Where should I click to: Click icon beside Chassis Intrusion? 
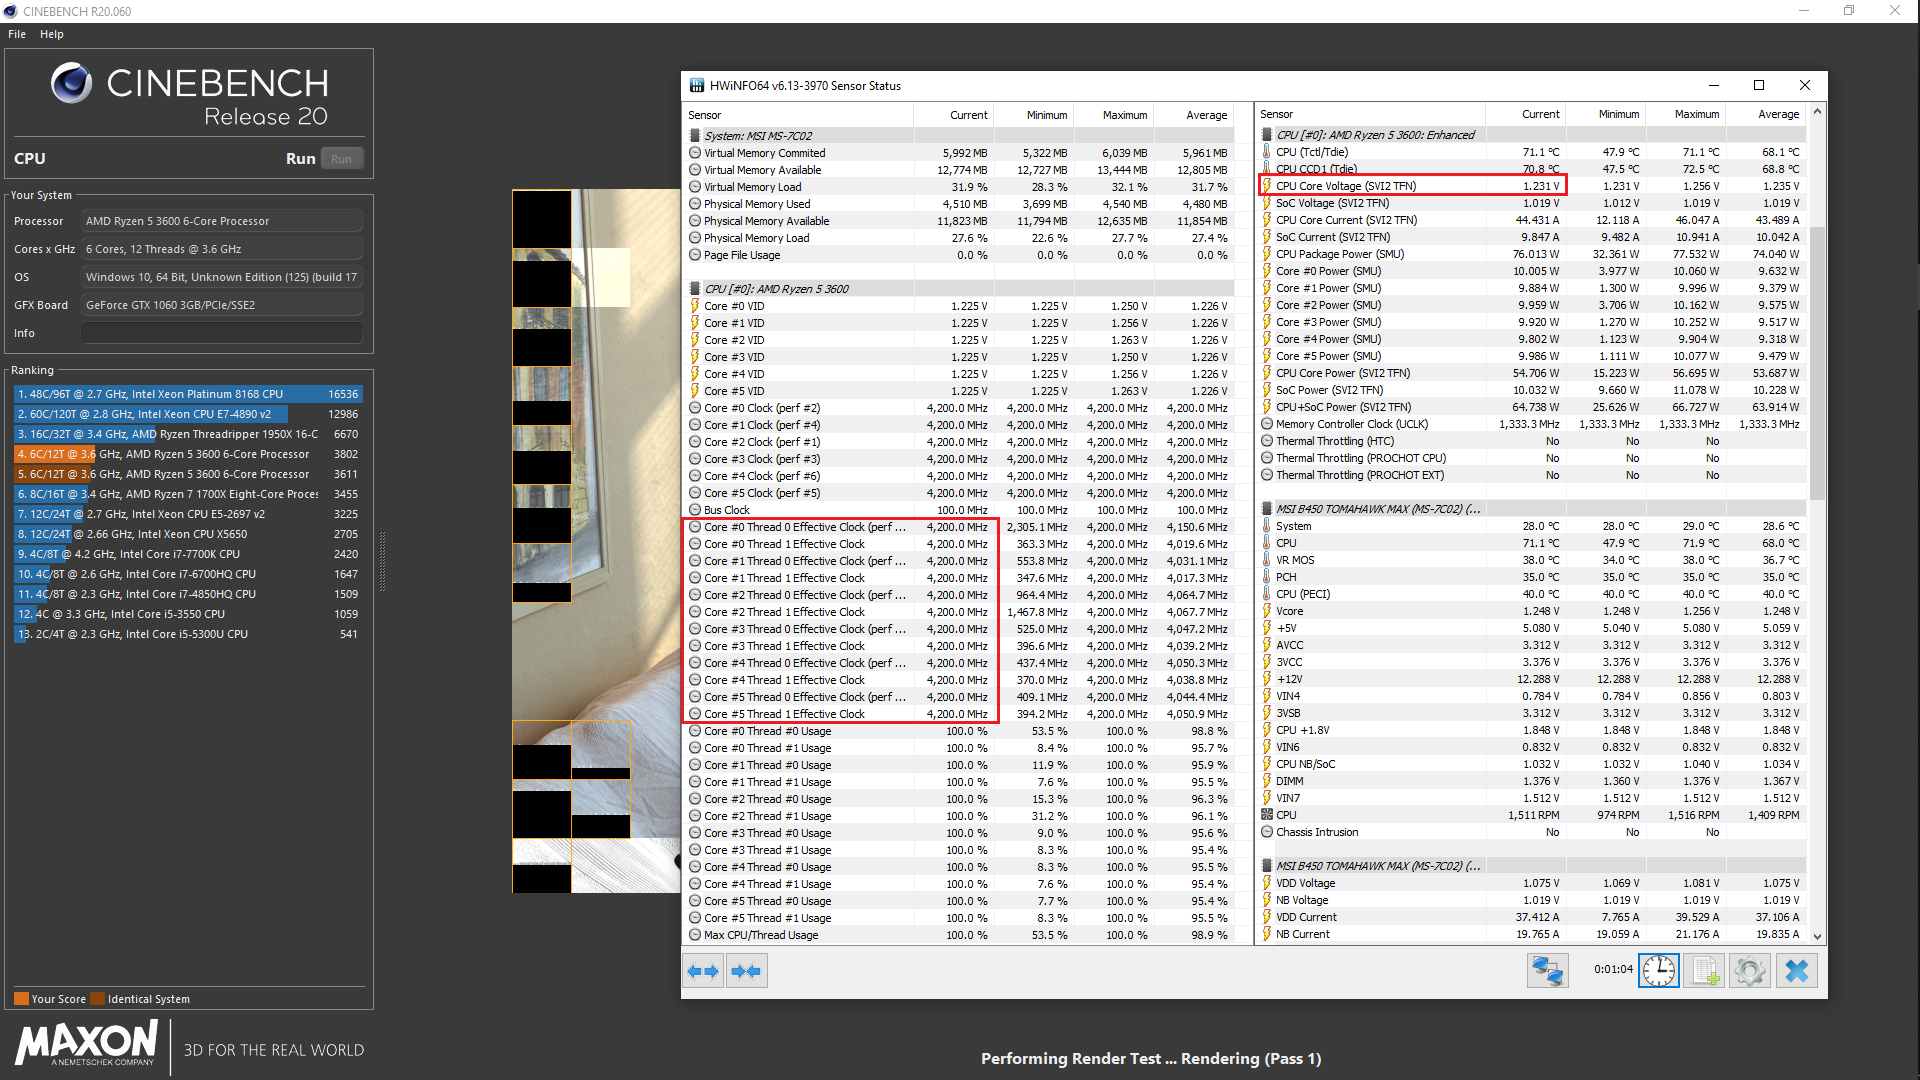(1267, 832)
